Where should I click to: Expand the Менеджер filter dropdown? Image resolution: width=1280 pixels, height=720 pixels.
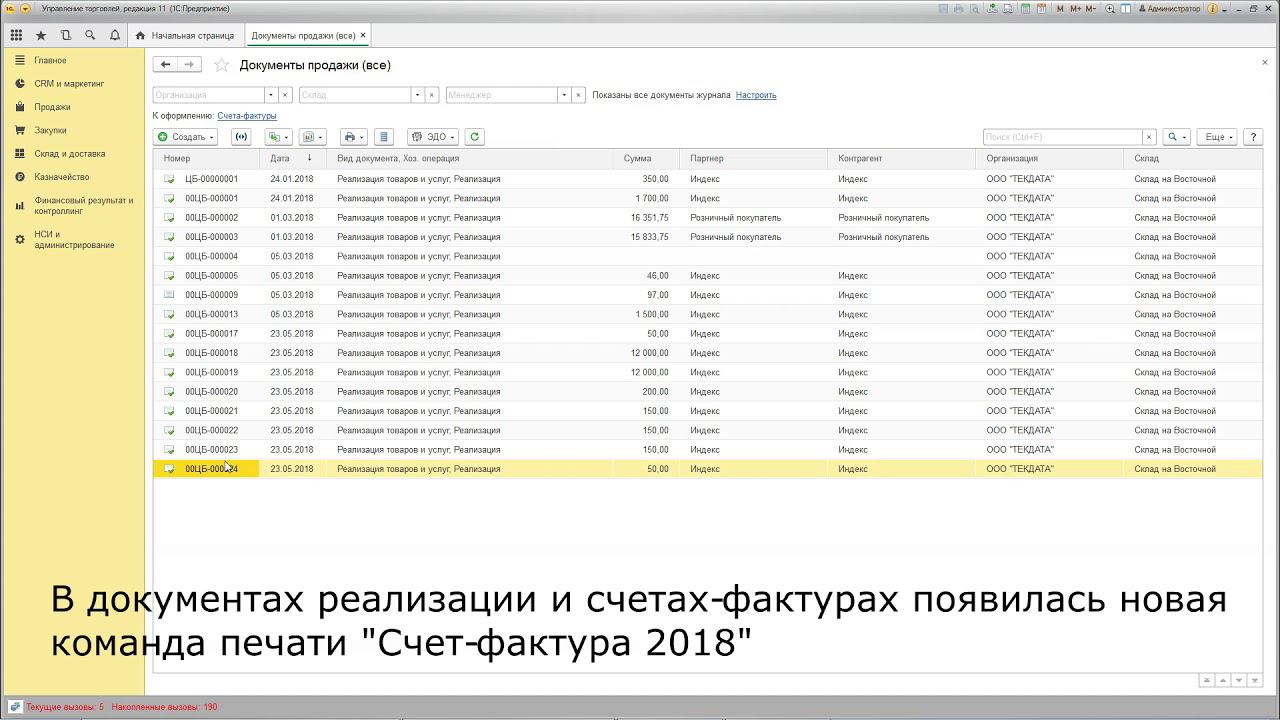click(564, 95)
